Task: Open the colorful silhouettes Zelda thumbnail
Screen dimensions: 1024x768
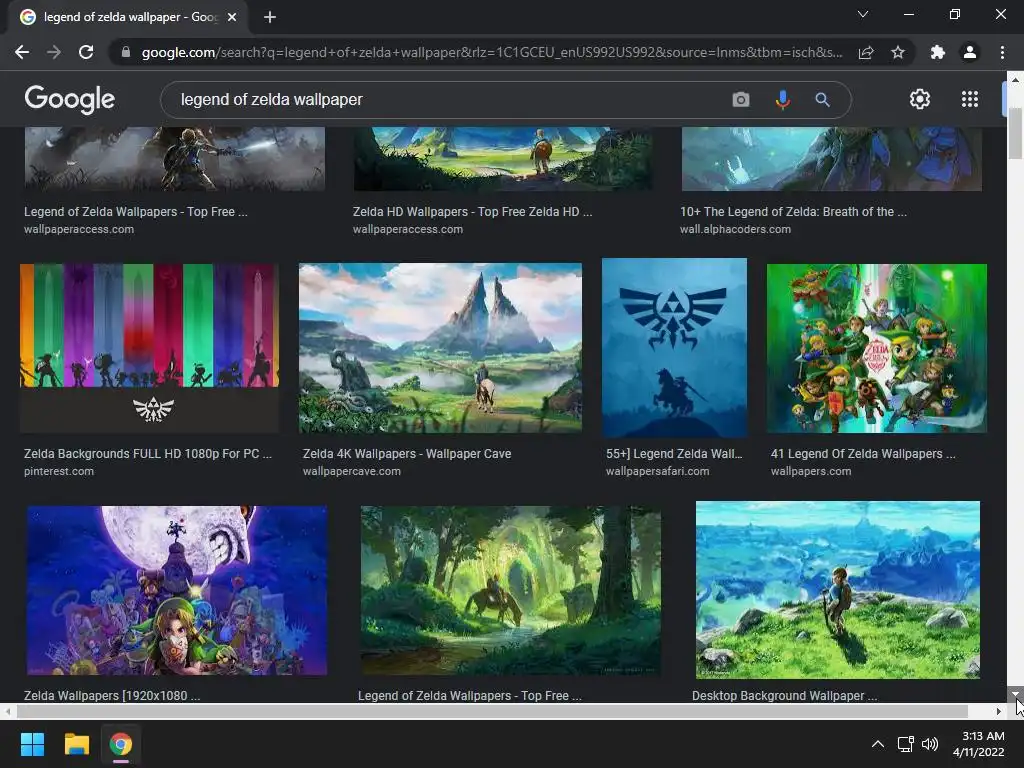Action: click(x=150, y=348)
